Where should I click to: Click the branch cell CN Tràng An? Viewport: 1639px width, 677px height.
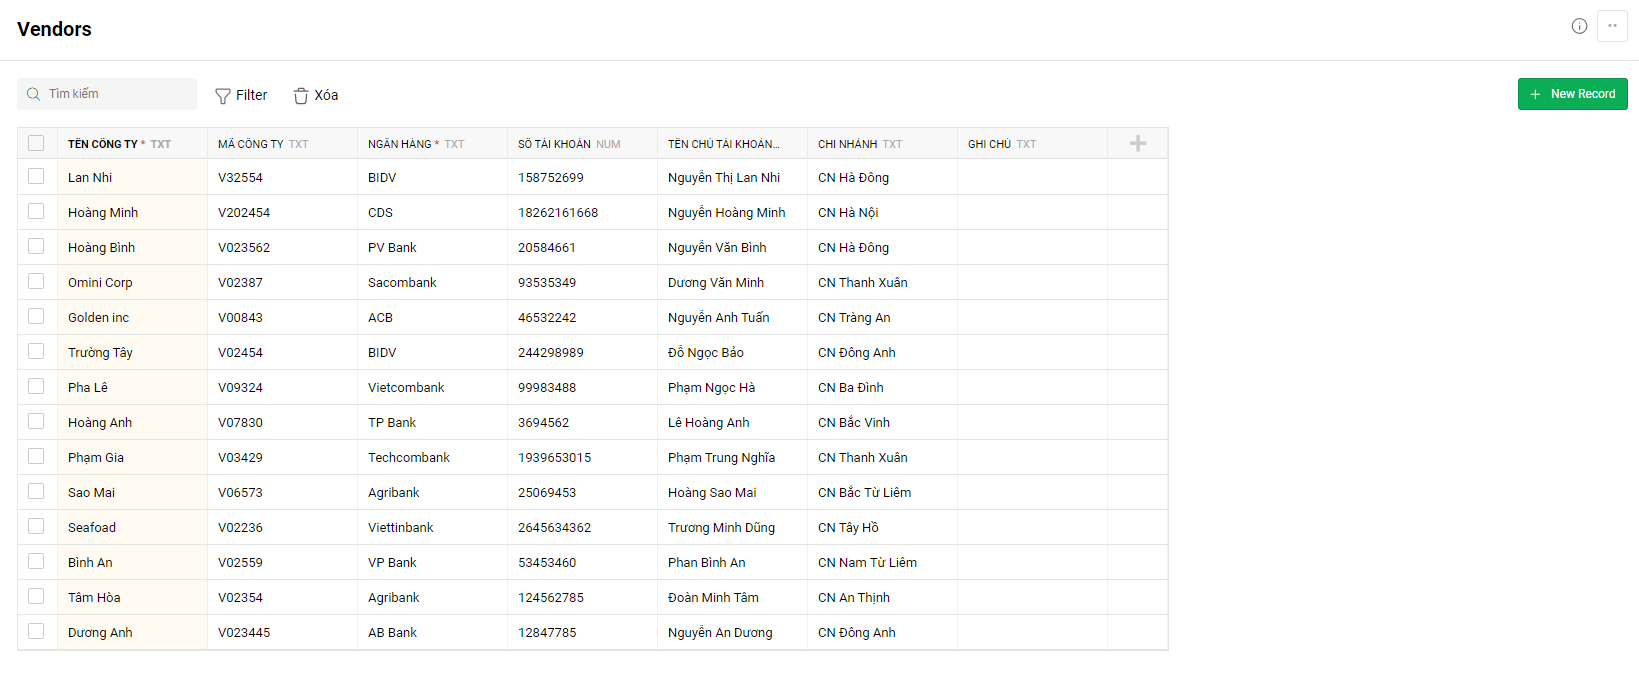pyautogui.click(x=882, y=317)
